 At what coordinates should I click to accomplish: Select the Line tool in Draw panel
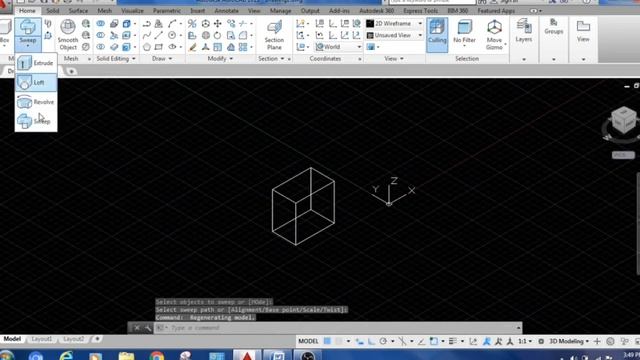(159, 36)
